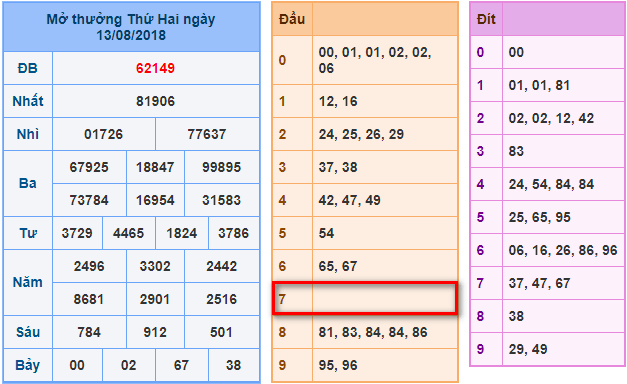Click Đít row 5 values 25, 65, 95
This screenshot has width=627, height=384.
pos(539,217)
